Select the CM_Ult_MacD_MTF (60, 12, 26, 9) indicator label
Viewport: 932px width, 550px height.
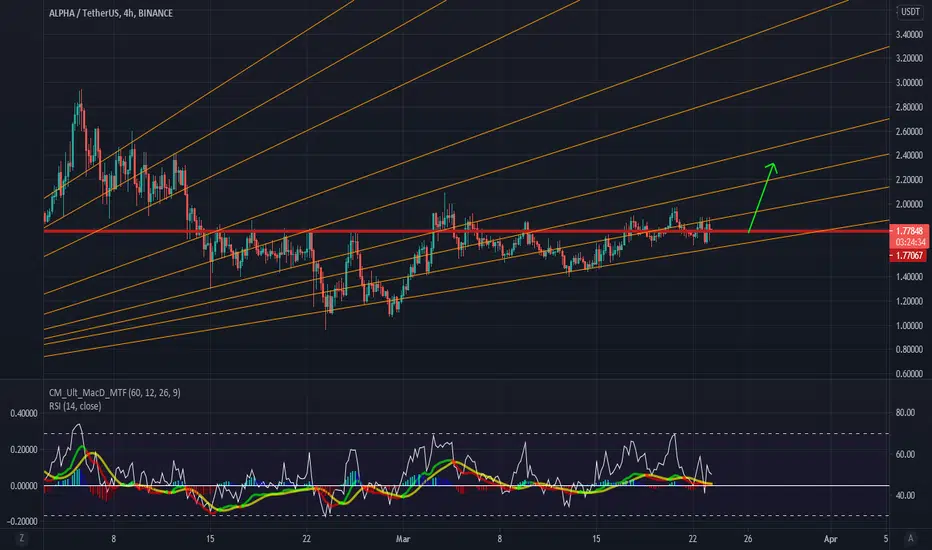[115, 392]
